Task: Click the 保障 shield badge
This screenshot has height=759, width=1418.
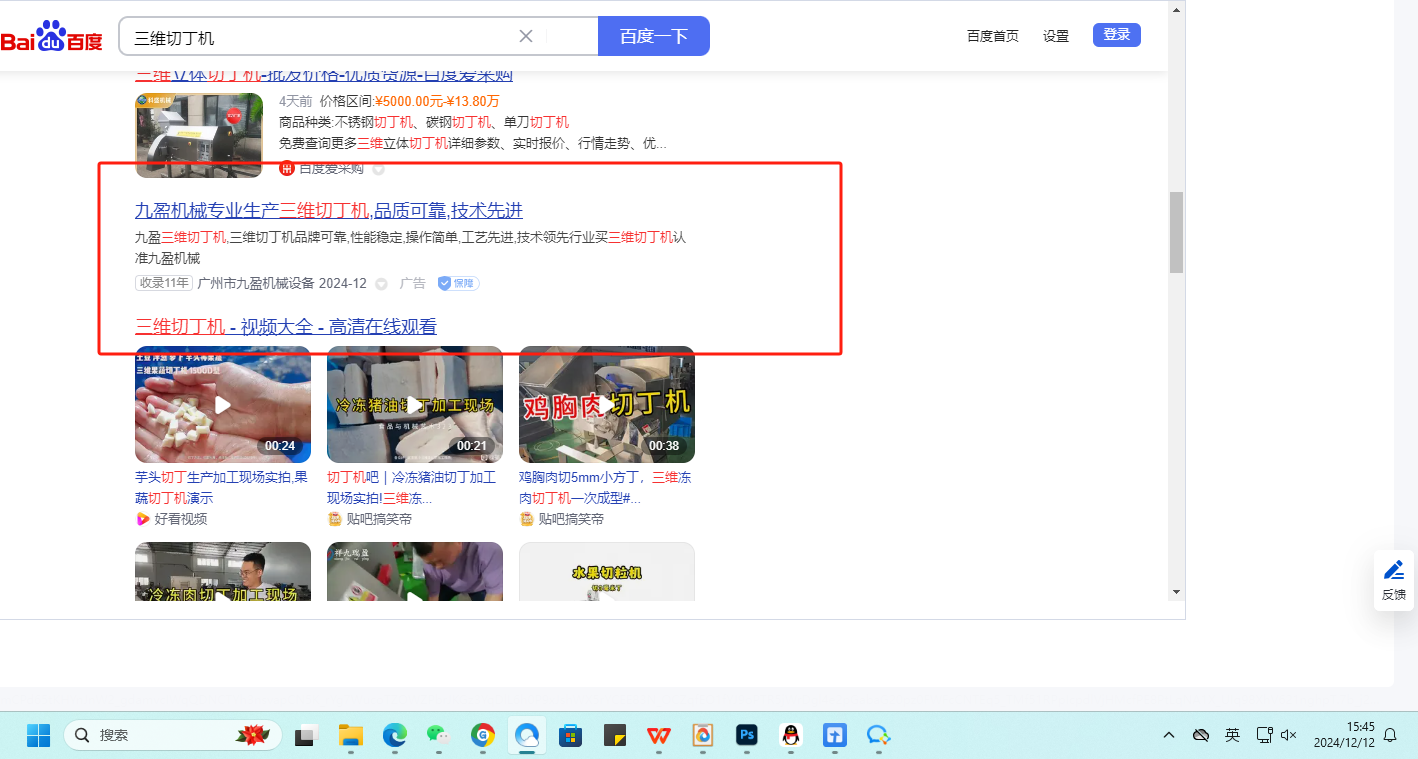Action: (x=458, y=283)
